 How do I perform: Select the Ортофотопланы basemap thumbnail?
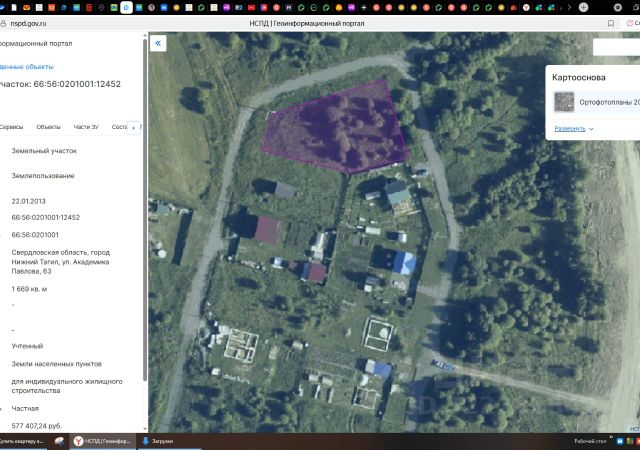coord(564,102)
